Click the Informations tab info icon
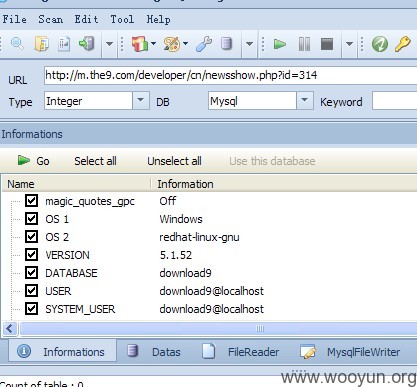 24,351
